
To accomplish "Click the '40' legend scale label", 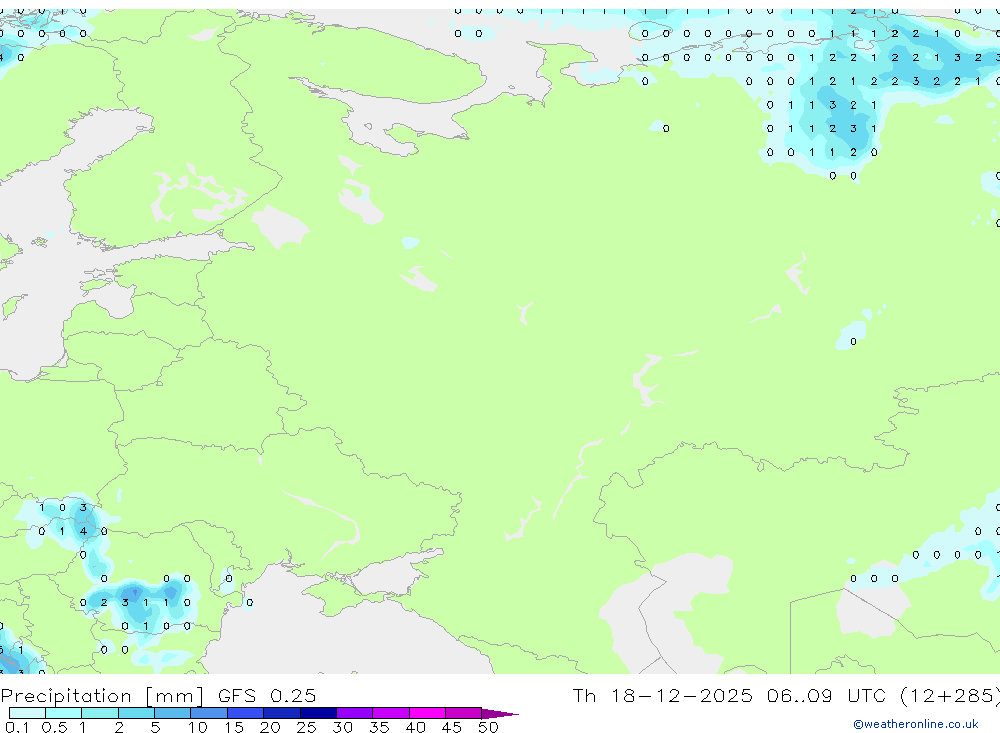I will click(416, 727).
